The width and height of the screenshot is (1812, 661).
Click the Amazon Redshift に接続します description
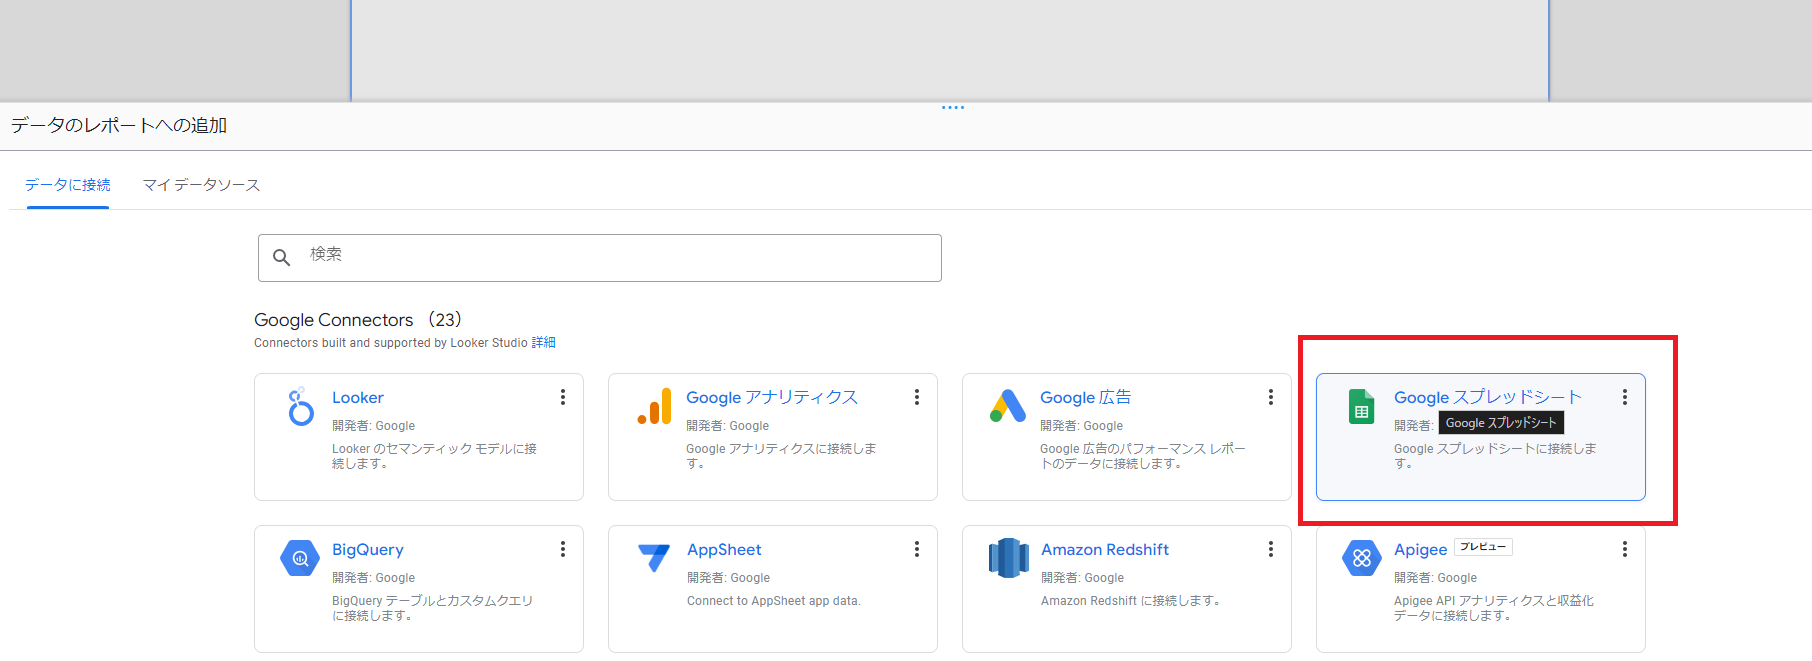pos(1131,601)
